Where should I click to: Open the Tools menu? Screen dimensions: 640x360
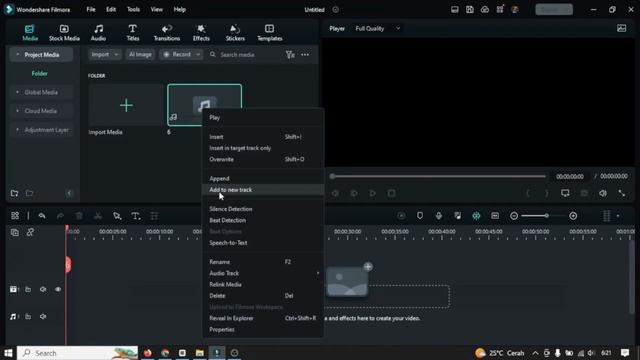click(133, 9)
